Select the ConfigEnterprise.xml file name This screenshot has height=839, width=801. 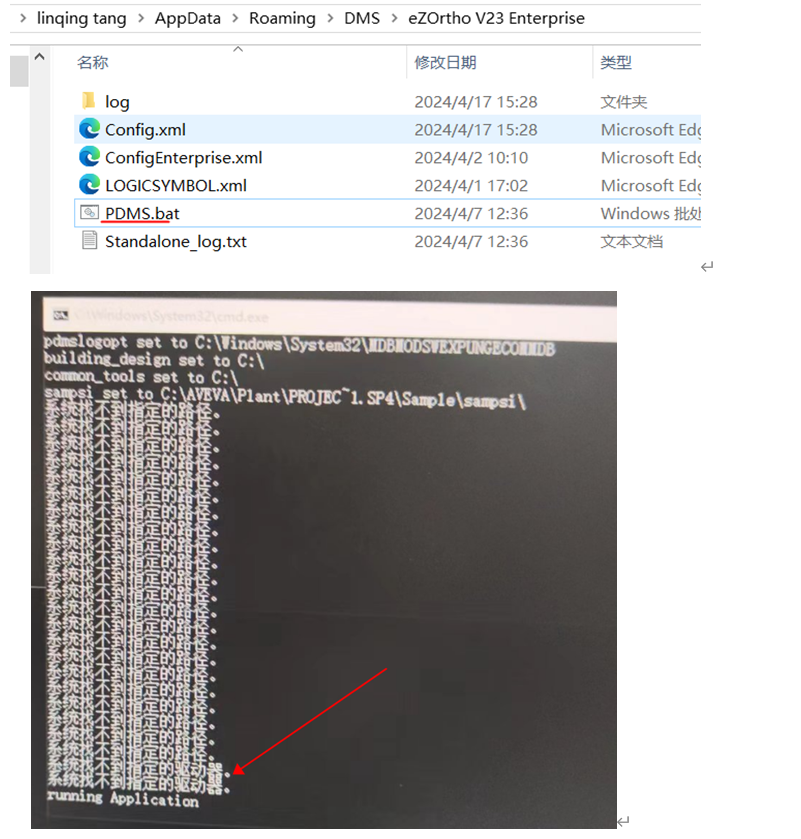click(184, 157)
